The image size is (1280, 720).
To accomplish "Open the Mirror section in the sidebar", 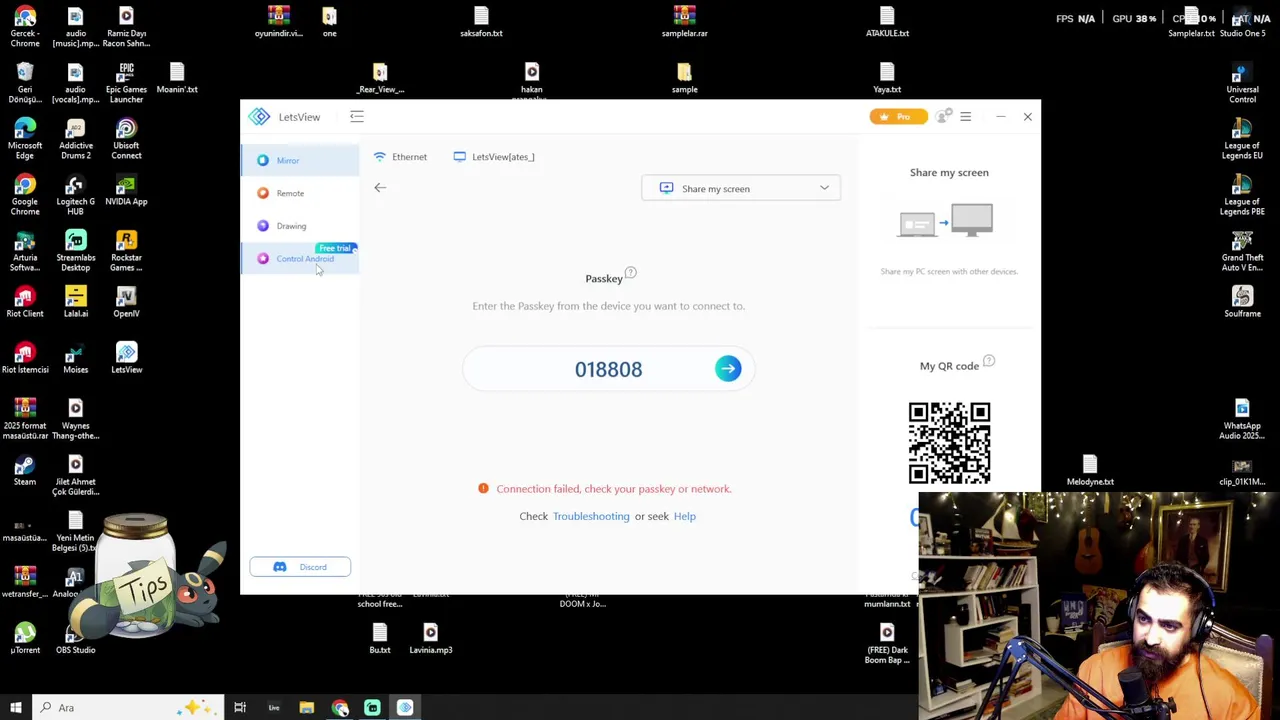I will coord(300,160).
